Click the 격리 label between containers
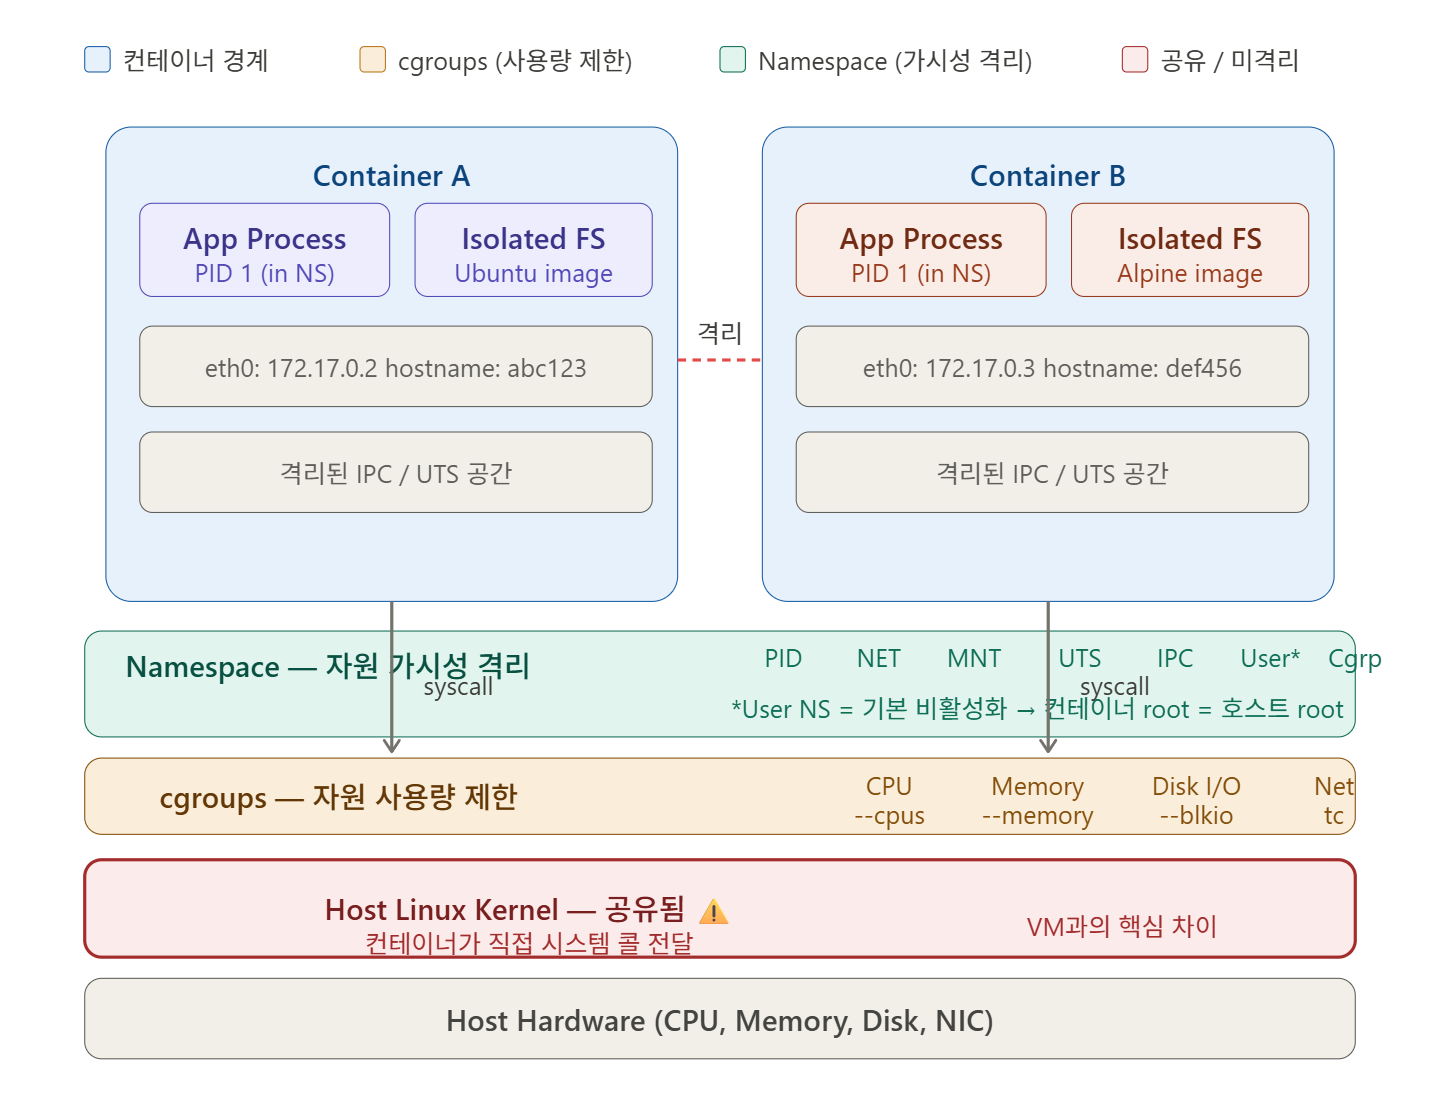1440x1102 pixels. point(719,332)
